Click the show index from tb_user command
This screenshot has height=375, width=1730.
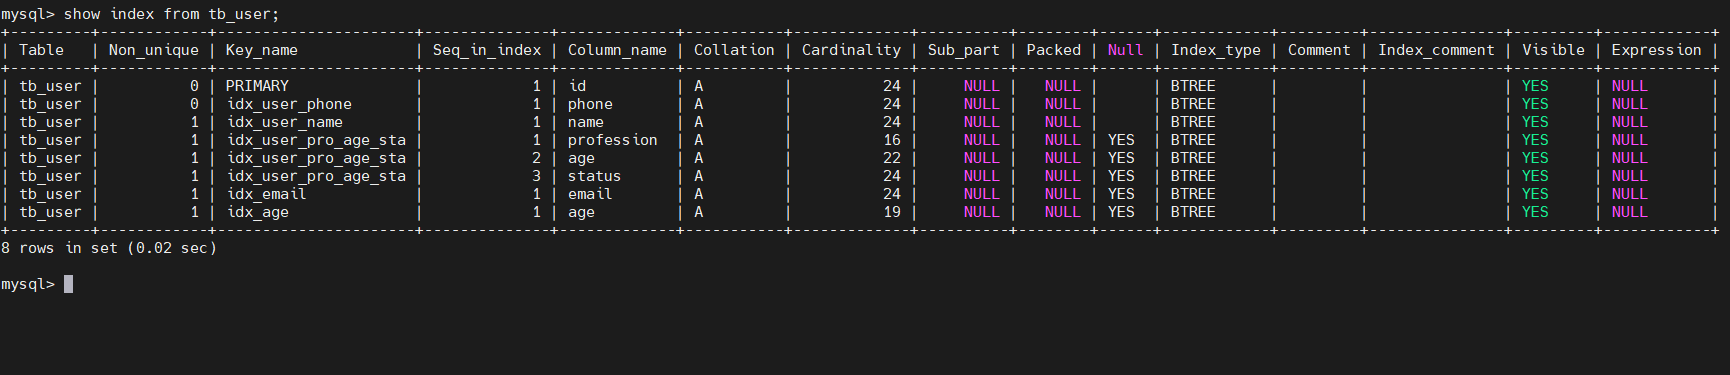[172, 14]
